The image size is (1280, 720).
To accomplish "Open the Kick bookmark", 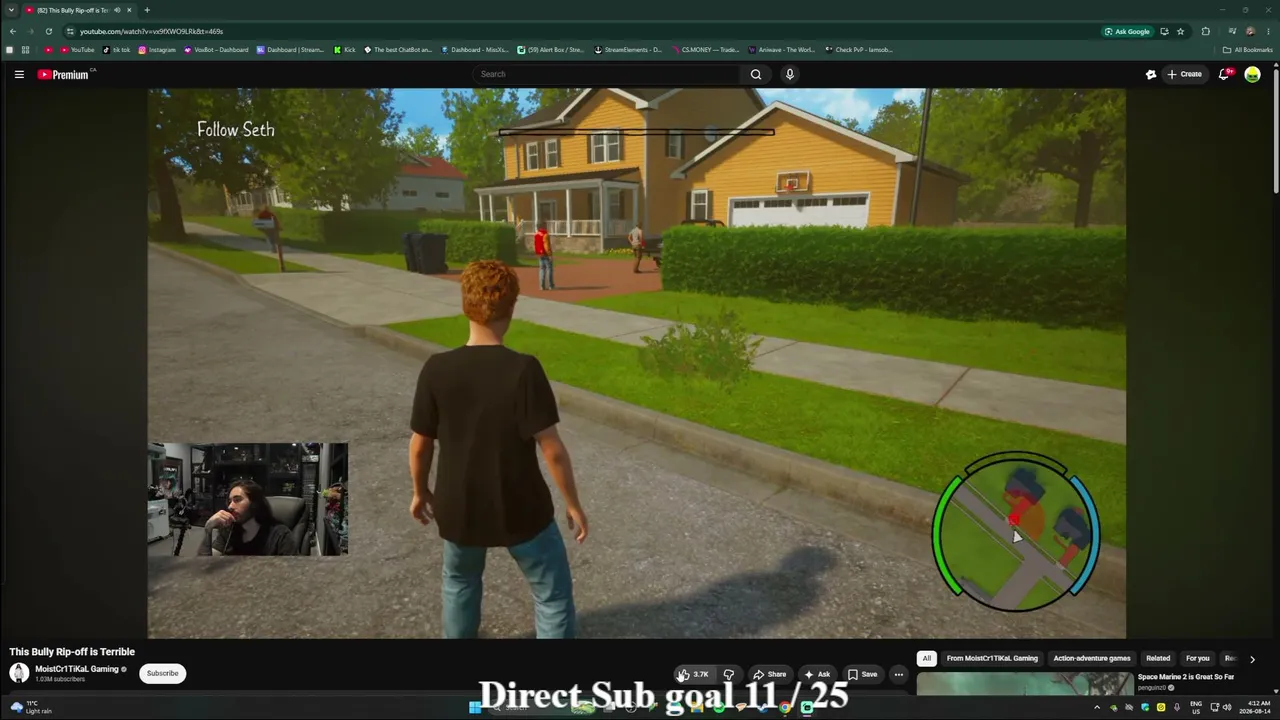I will point(345,50).
